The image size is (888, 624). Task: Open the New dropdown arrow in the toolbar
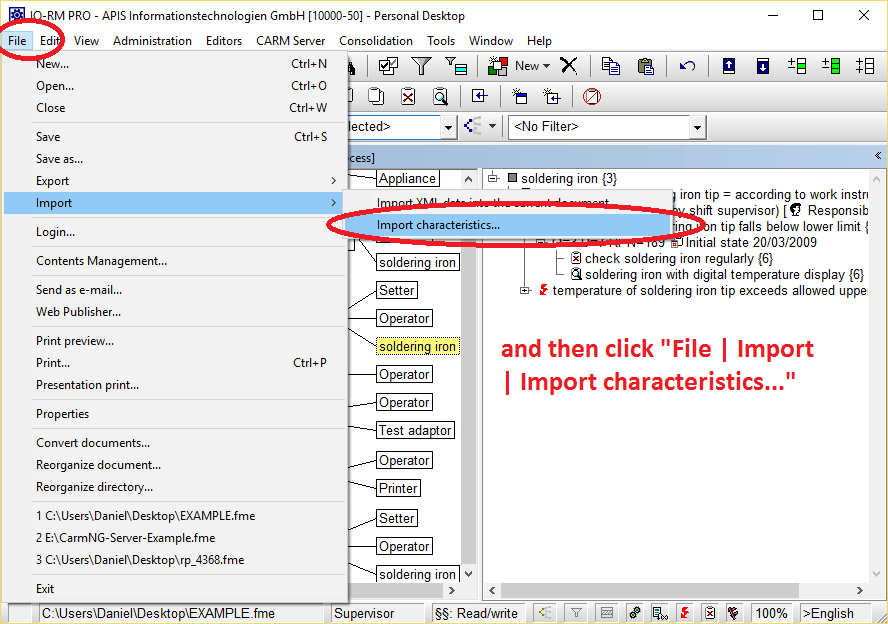pos(547,66)
